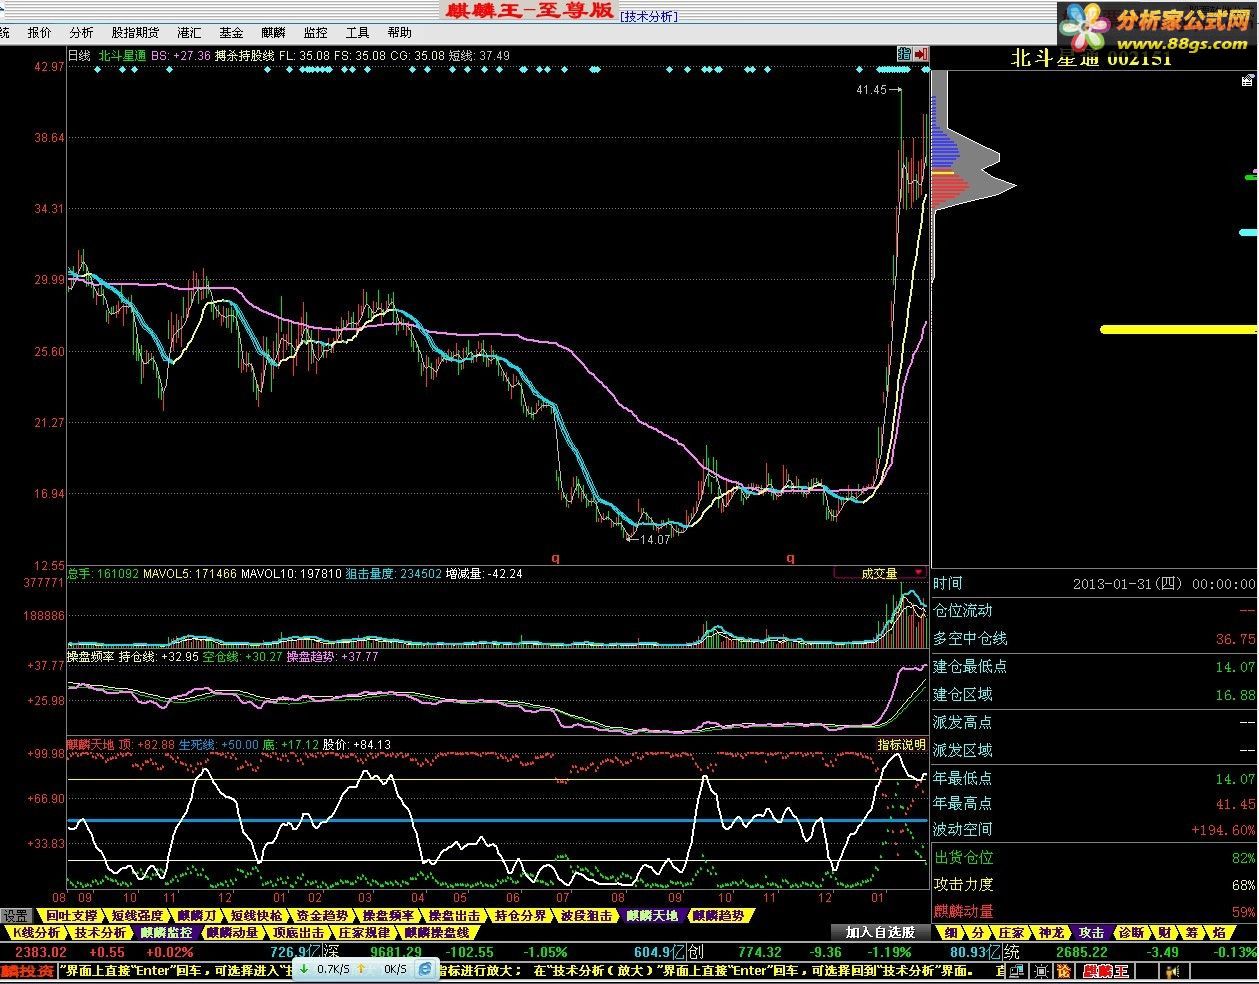
Task: Click the 北斗星通 002151 stock title
Action: (1090, 57)
